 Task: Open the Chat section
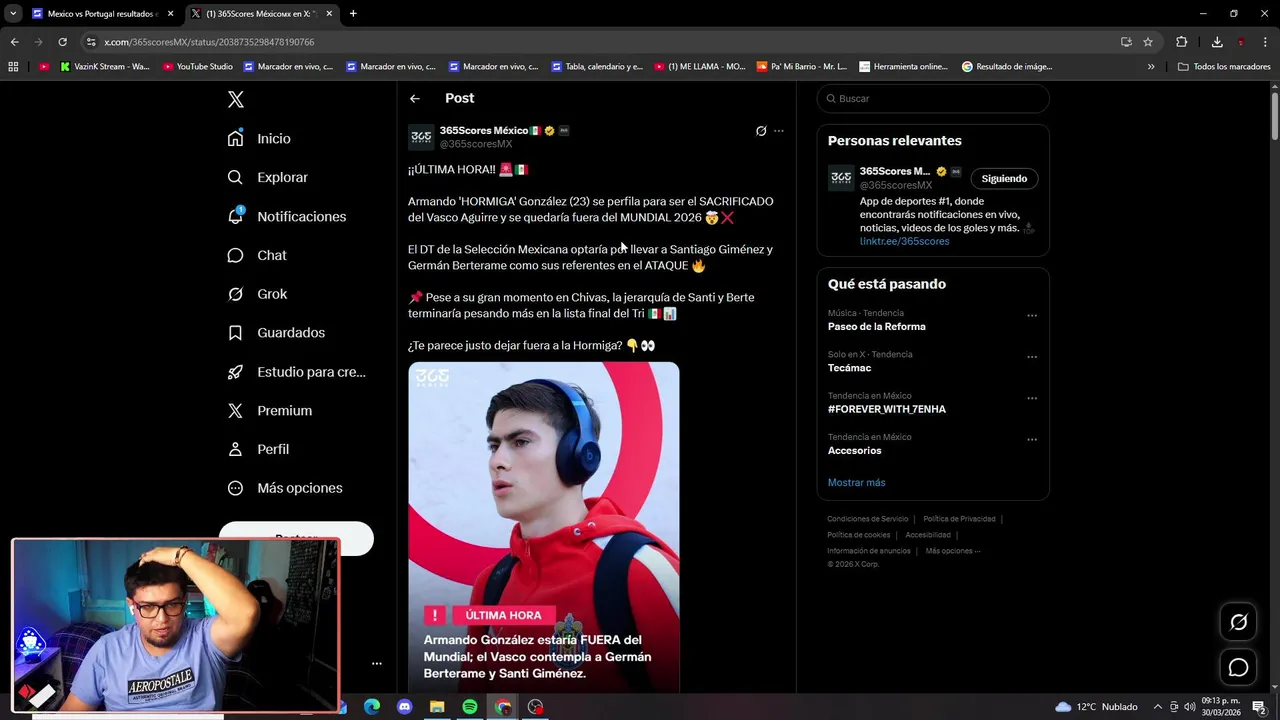(257, 255)
